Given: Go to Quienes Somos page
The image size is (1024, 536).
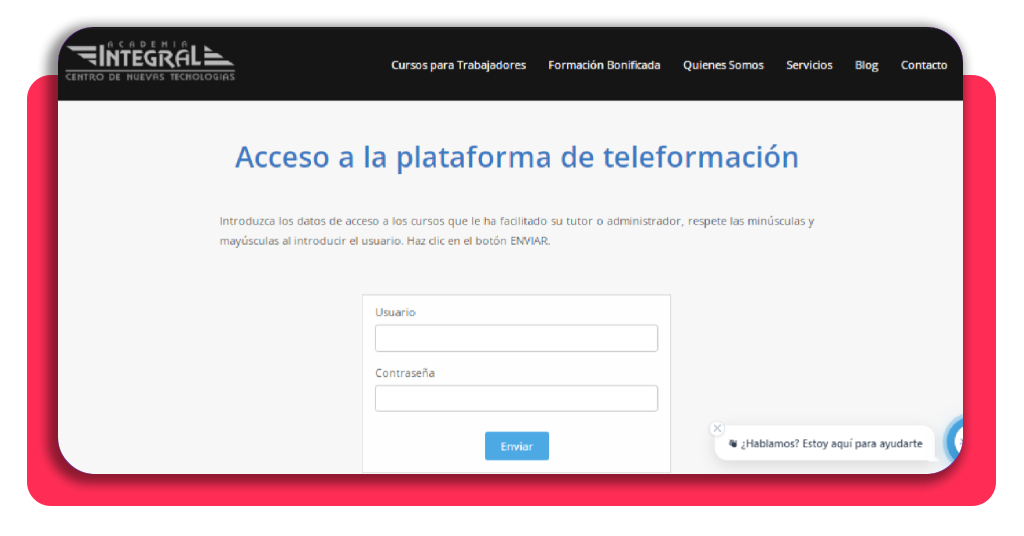Looking at the screenshot, I should (723, 65).
